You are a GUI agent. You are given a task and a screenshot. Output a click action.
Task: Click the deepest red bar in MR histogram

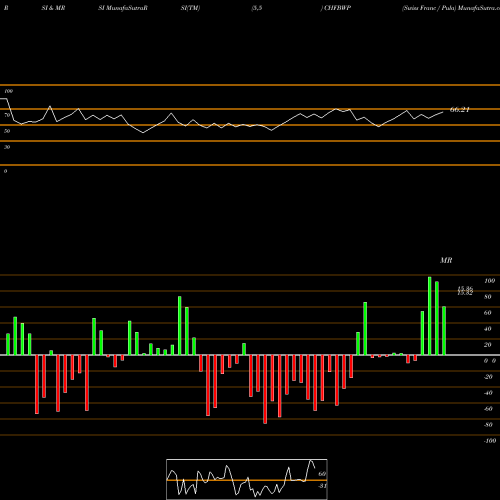[265, 389]
